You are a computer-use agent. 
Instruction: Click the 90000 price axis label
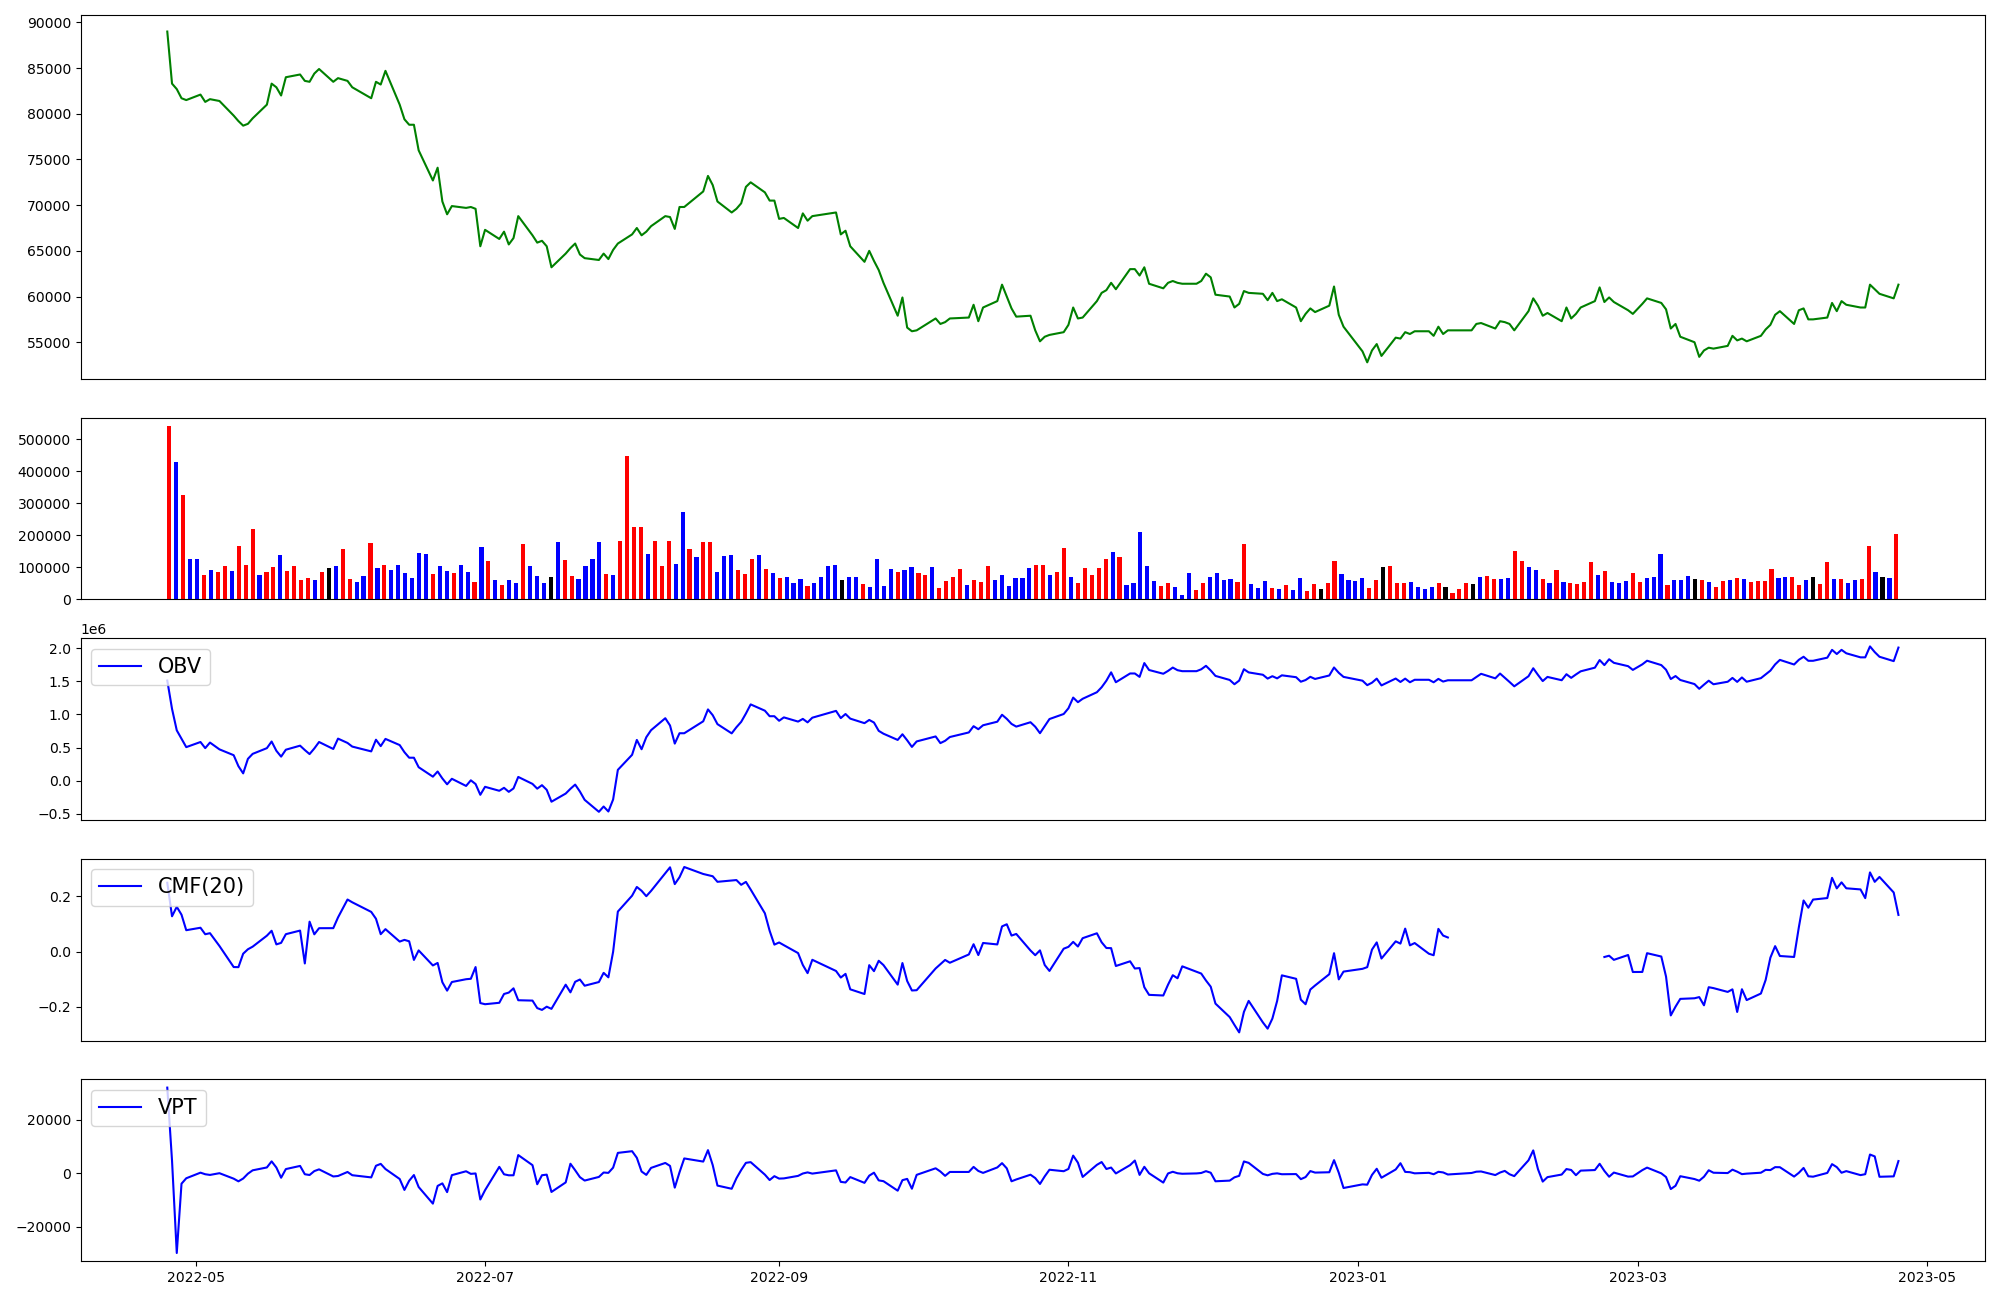[x=49, y=23]
